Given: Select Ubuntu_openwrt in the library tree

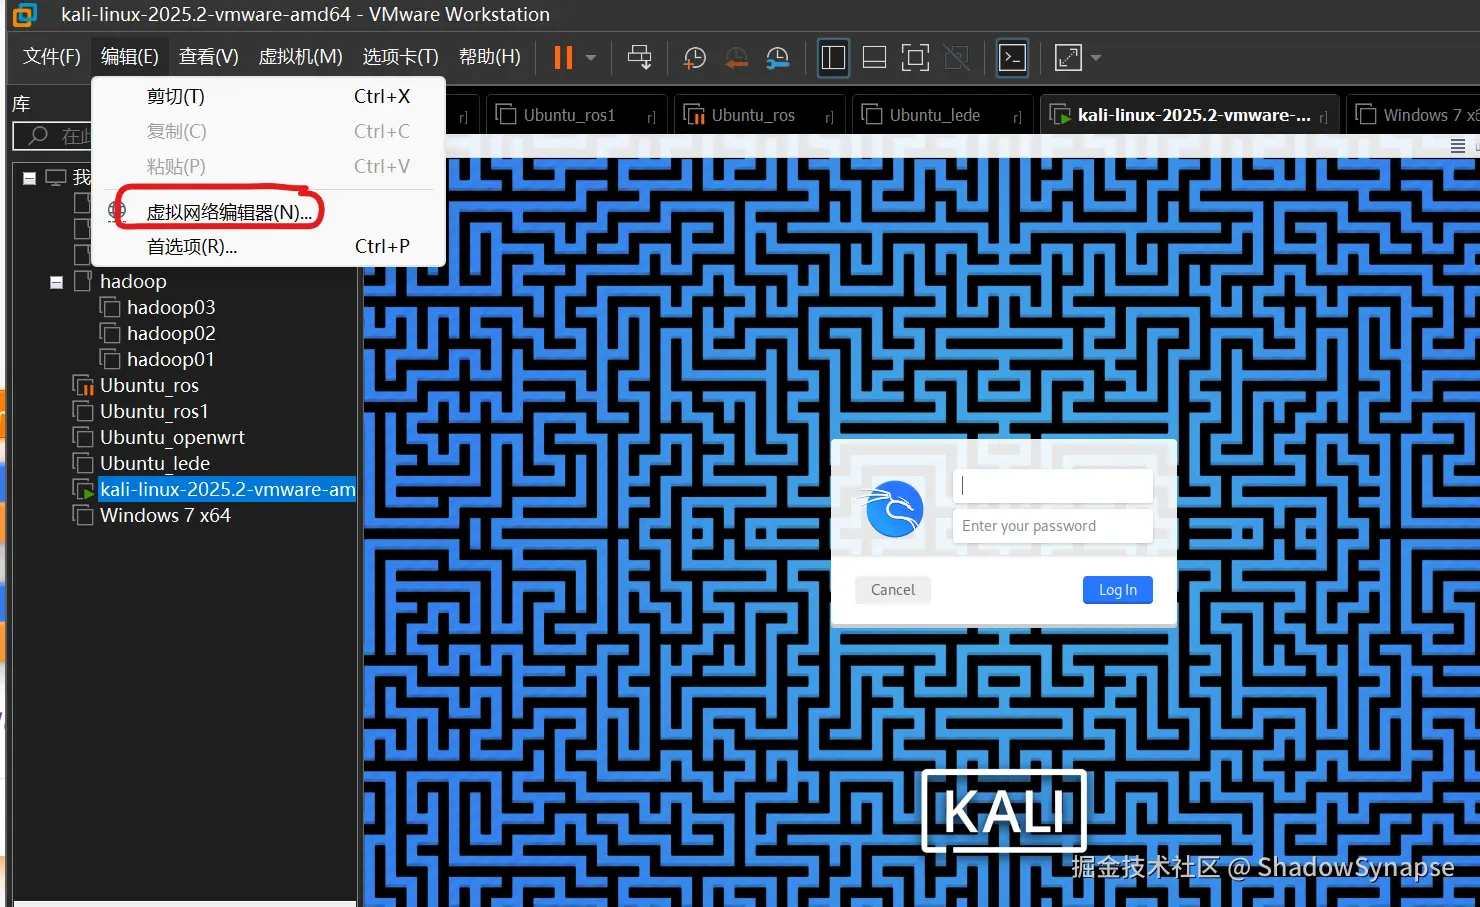Looking at the screenshot, I should point(172,437).
